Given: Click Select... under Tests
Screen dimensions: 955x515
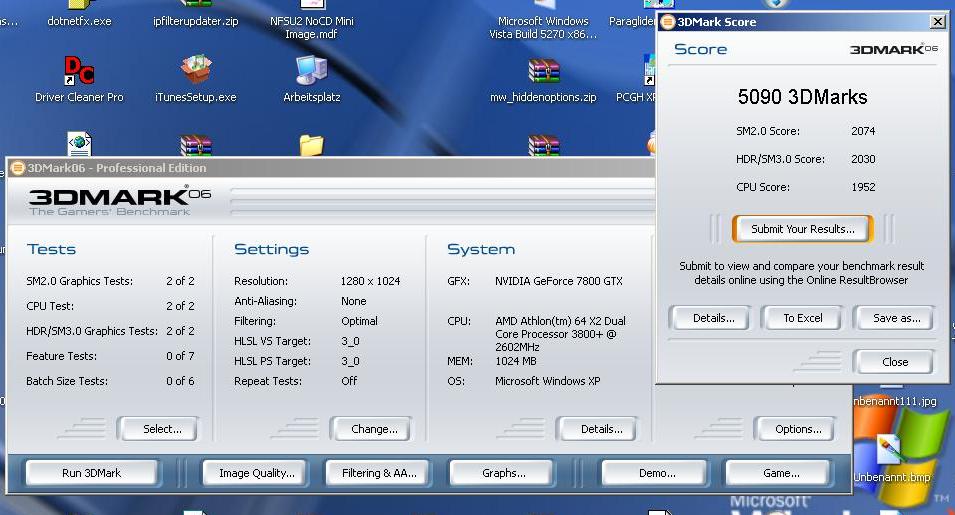Looking at the screenshot, I should 161,429.
